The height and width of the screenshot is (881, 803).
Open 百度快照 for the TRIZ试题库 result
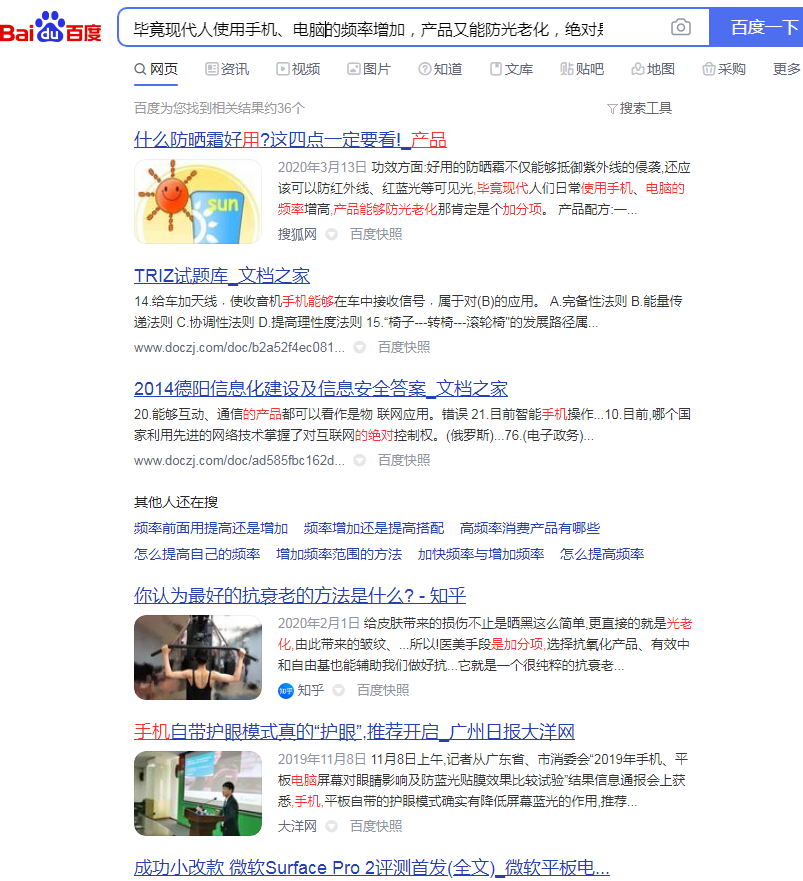click(404, 347)
